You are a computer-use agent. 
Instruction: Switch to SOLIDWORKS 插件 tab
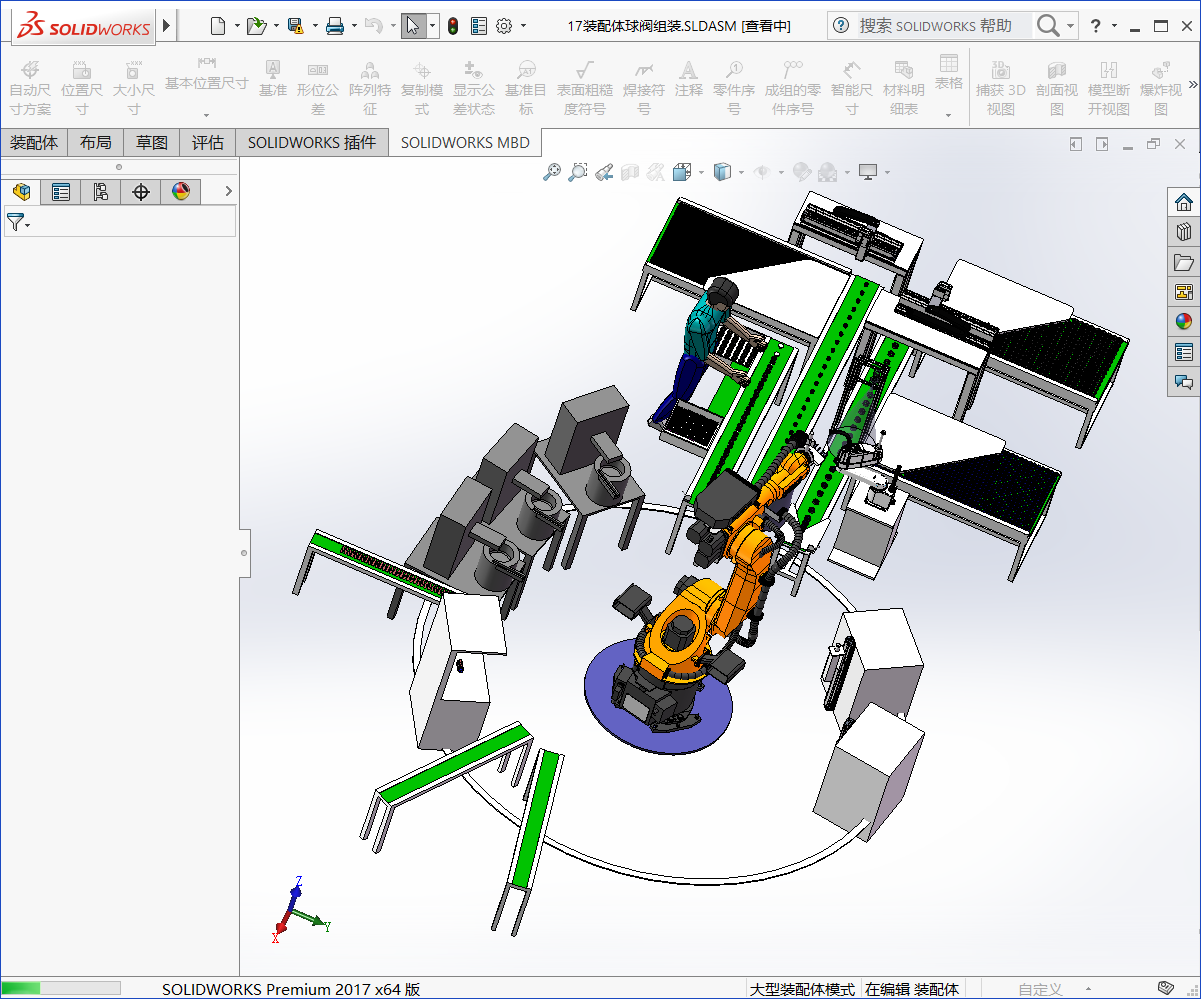pyautogui.click(x=312, y=142)
